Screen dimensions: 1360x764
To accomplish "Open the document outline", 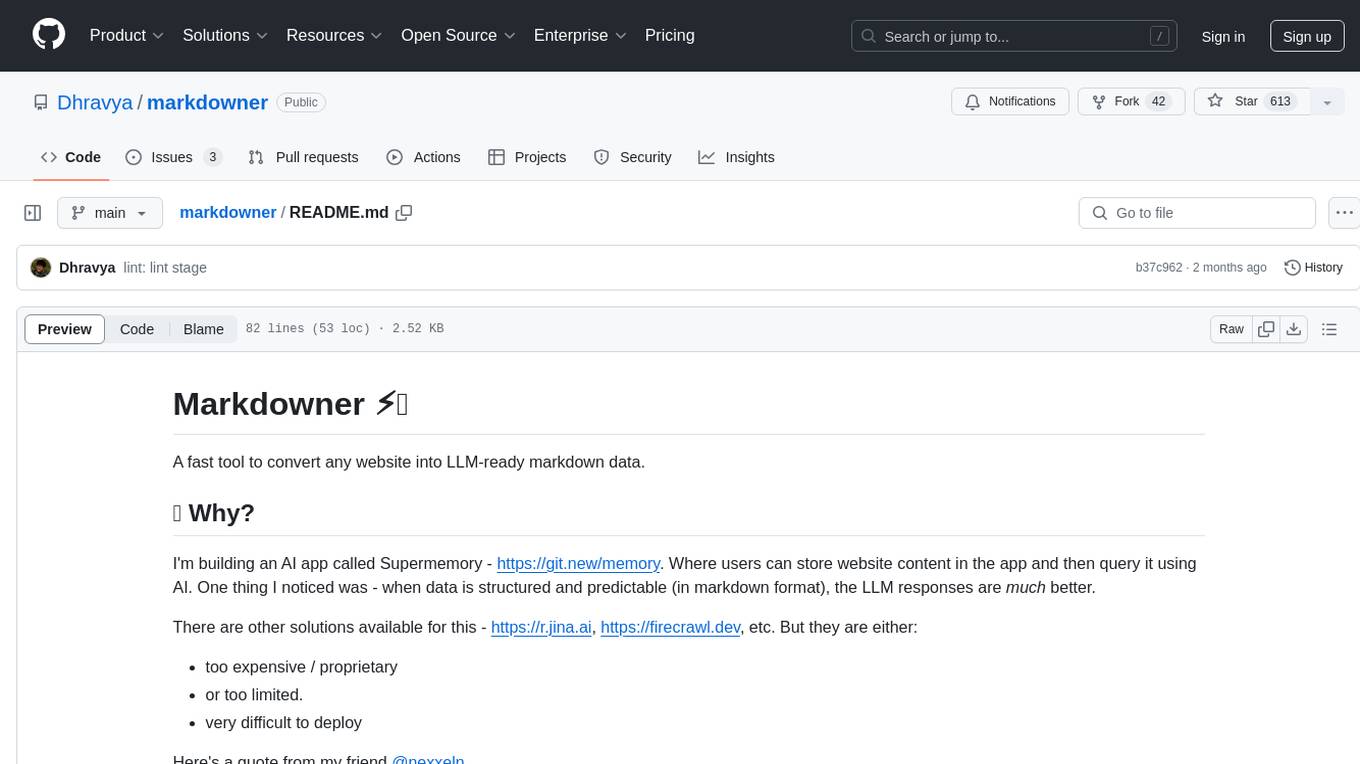I will tap(1329, 329).
